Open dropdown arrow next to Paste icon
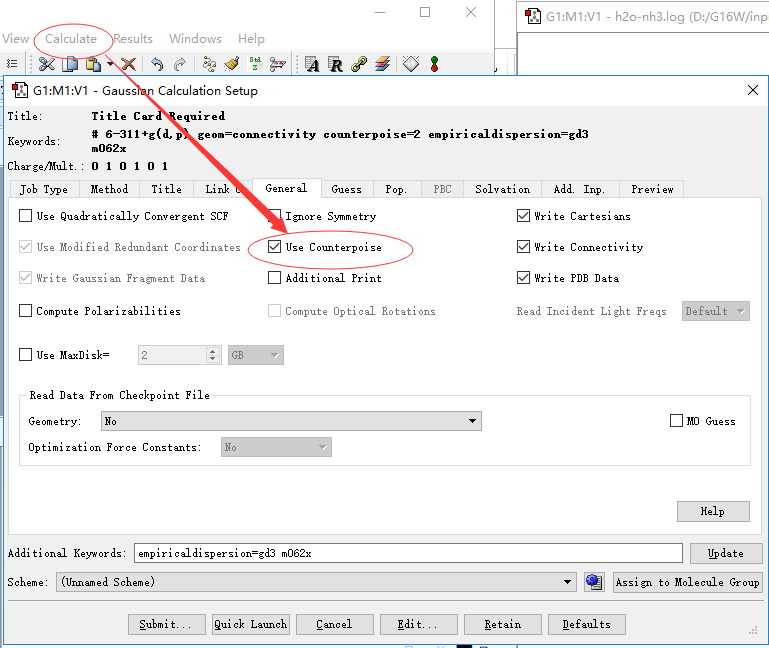This screenshot has width=769, height=648. click(110, 64)
